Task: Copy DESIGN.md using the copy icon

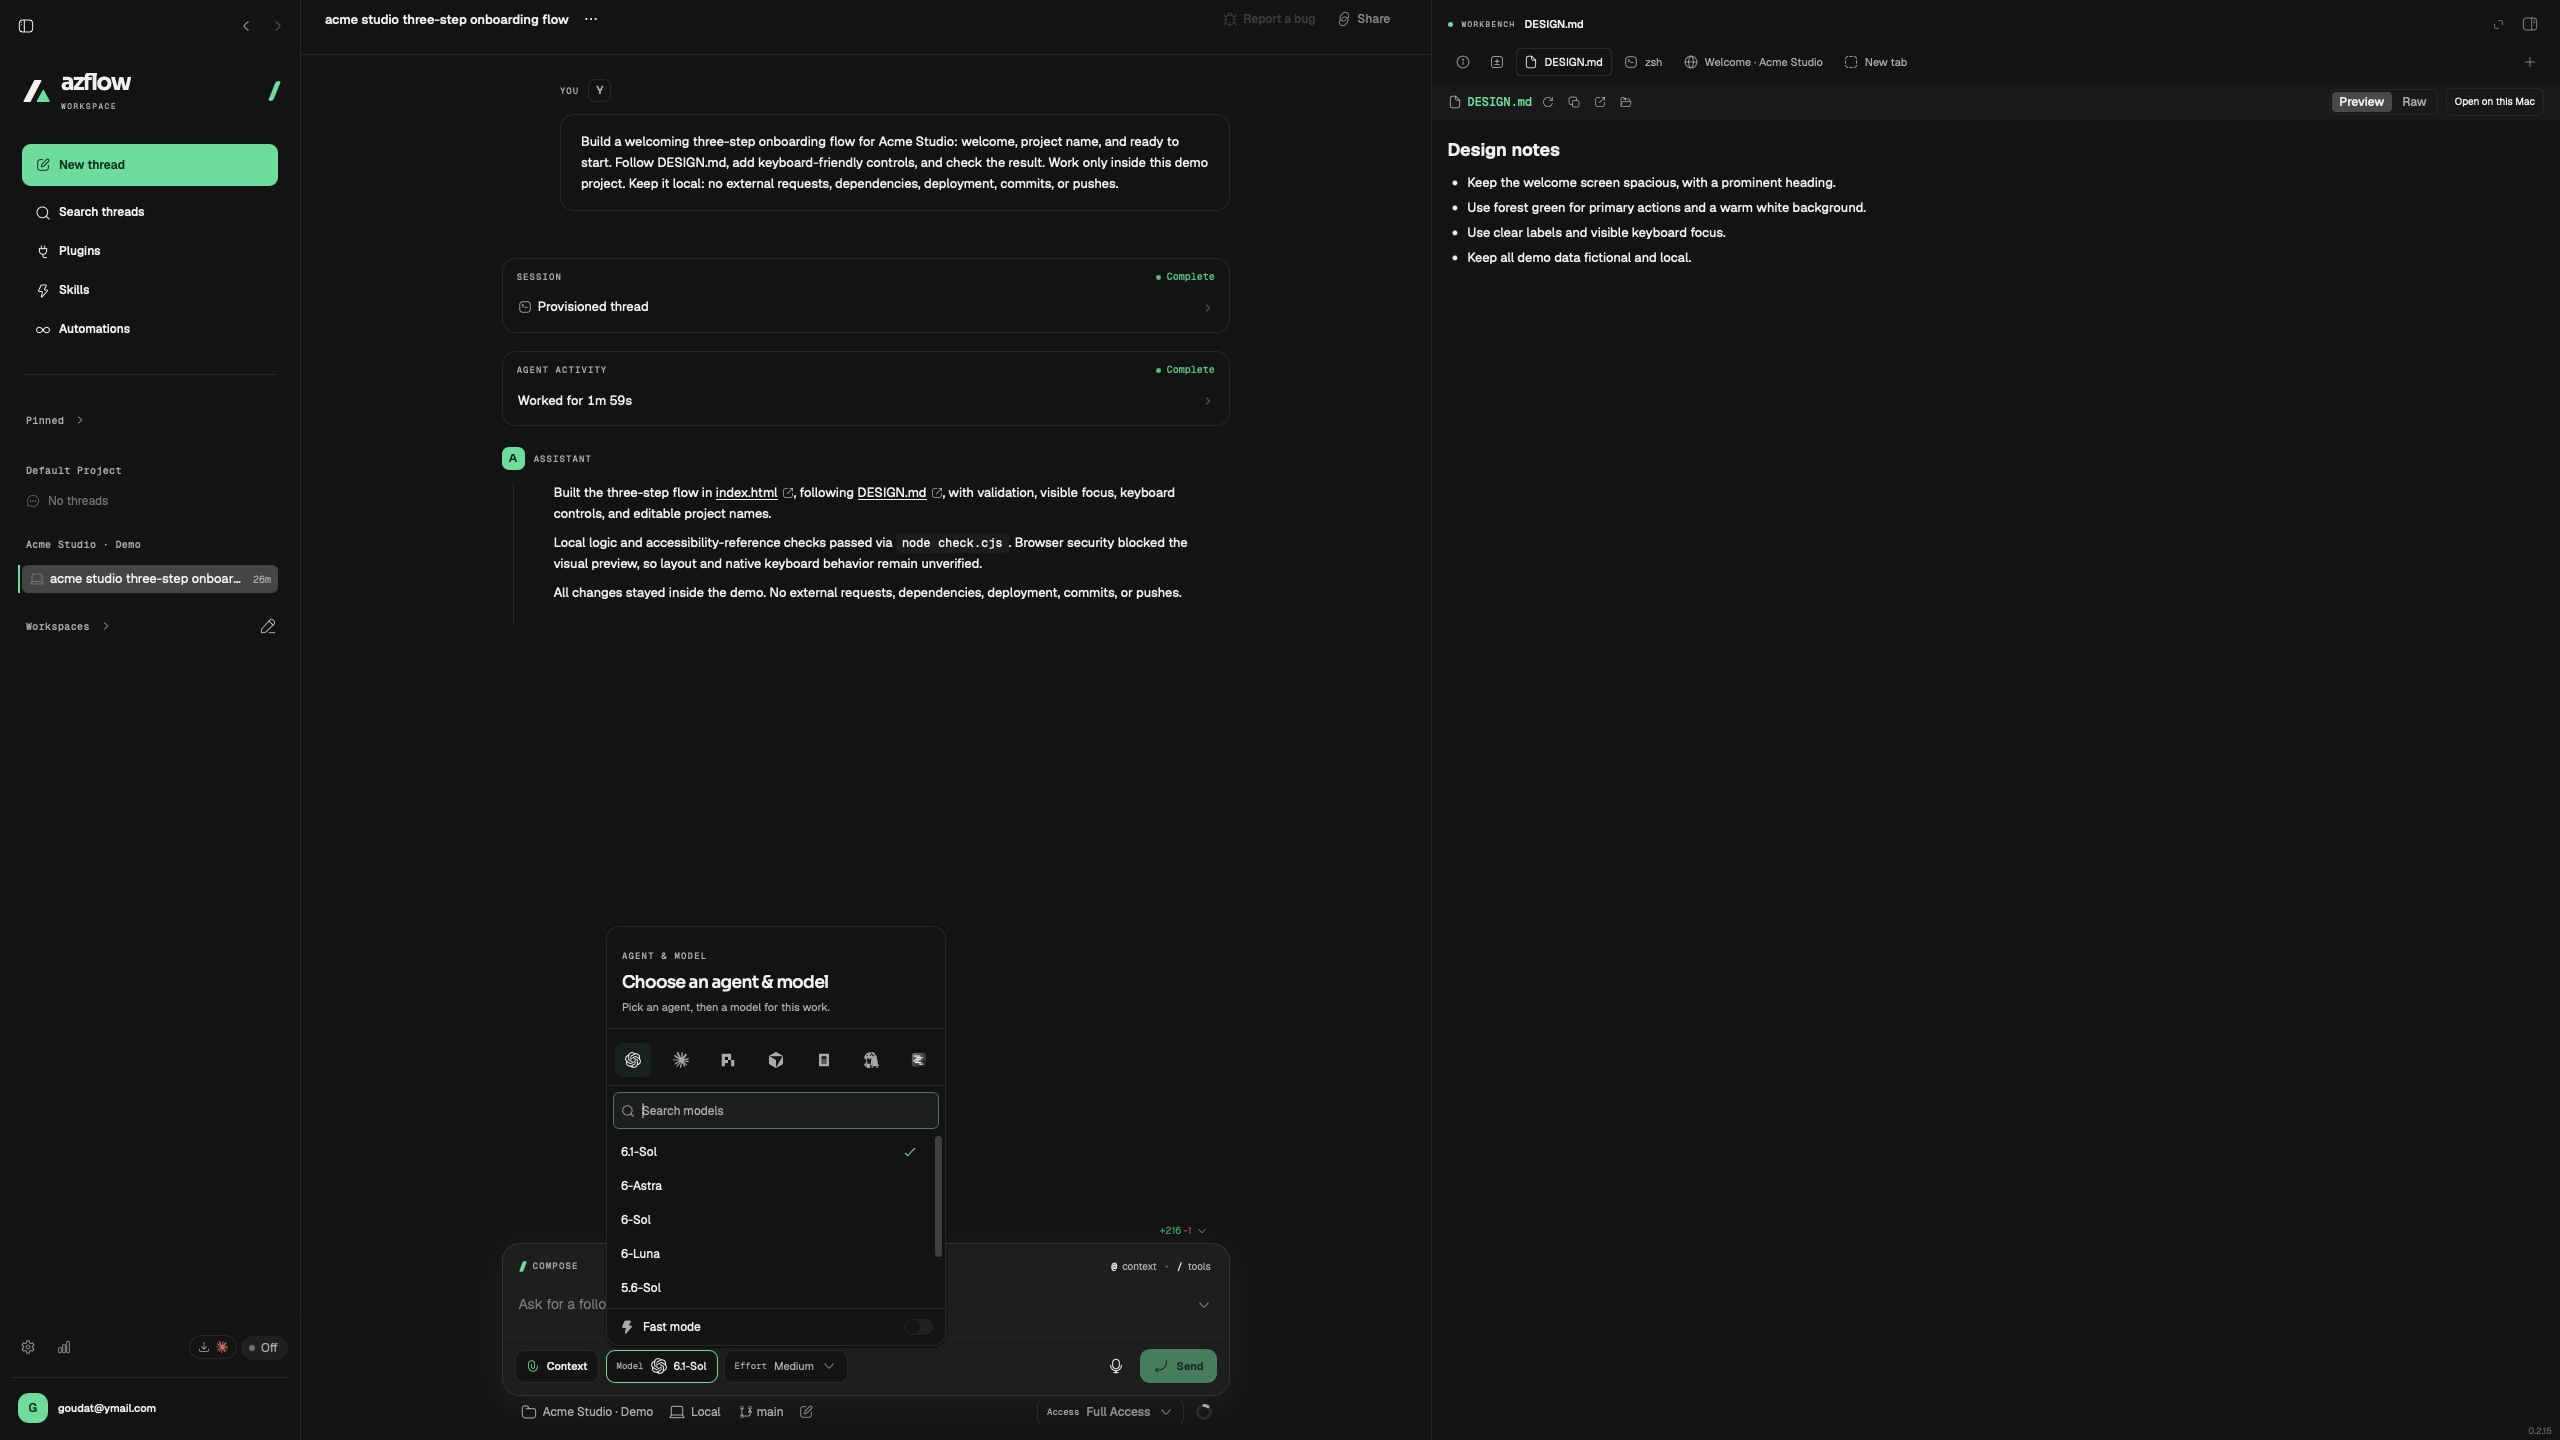Action: (1574, 102)
